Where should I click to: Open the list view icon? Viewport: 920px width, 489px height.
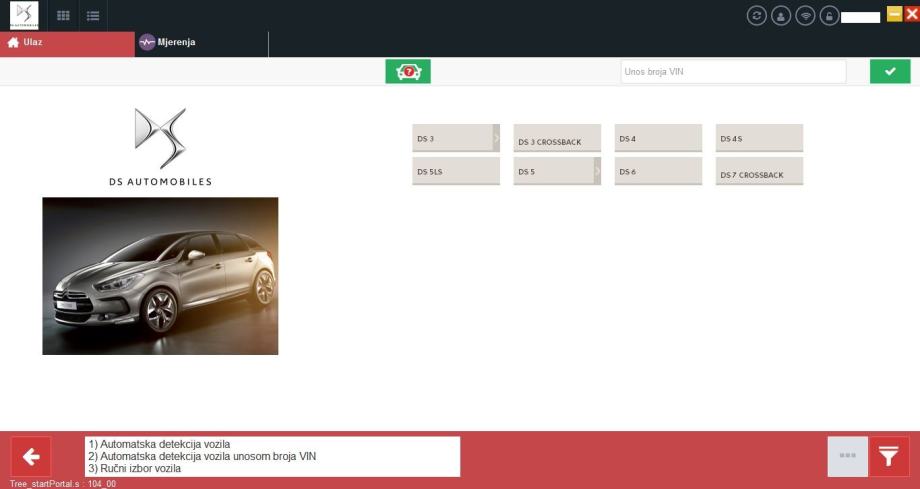coord(93,16)
